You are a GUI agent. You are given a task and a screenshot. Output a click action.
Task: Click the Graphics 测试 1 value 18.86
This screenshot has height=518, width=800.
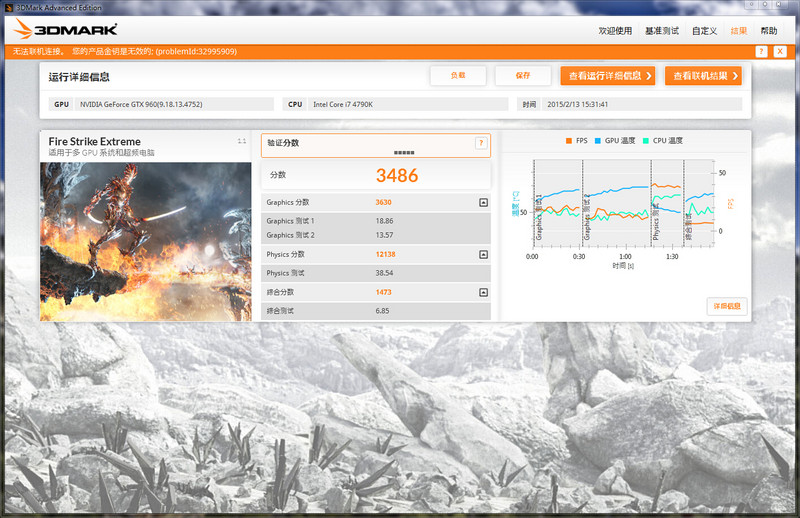tap(384, 221)
